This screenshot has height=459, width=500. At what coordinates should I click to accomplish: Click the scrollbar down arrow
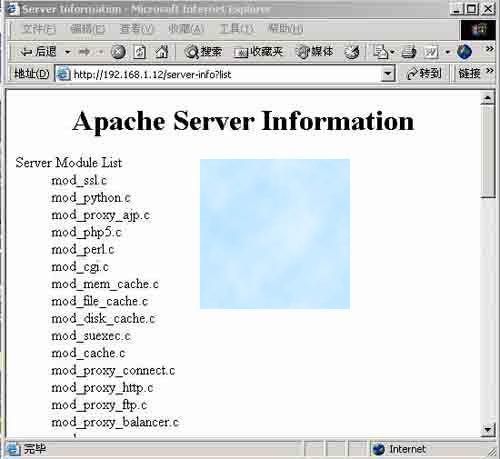(x=488, y=429)
